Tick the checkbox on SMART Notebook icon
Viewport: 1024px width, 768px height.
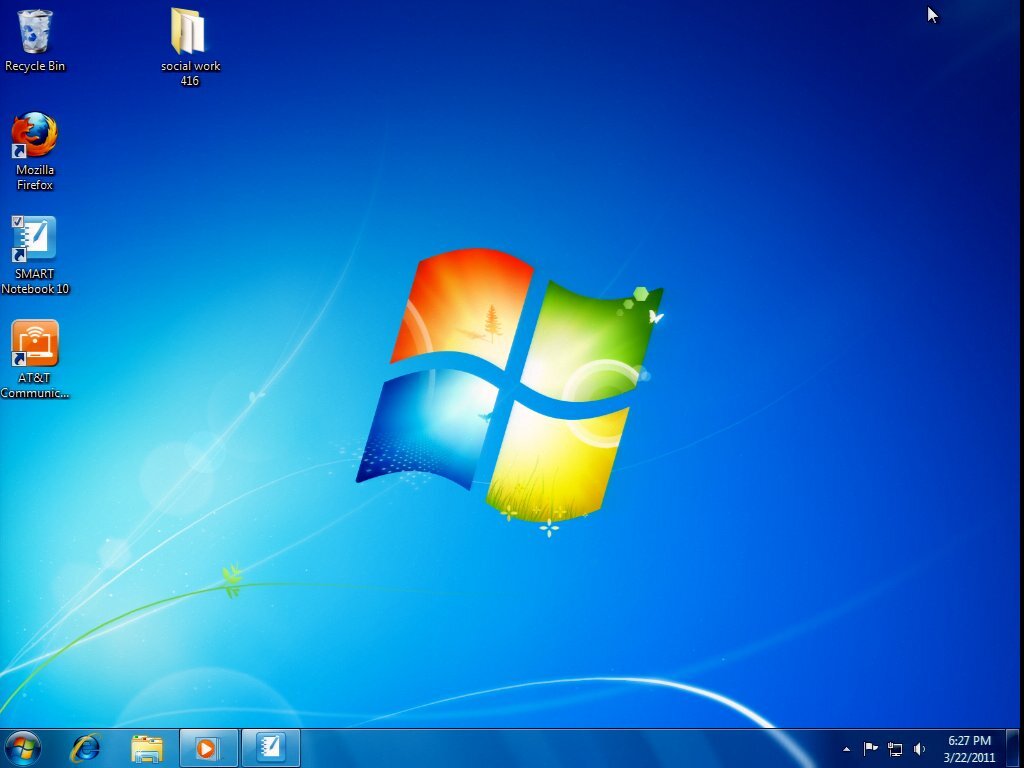click(x=18, y=221)
